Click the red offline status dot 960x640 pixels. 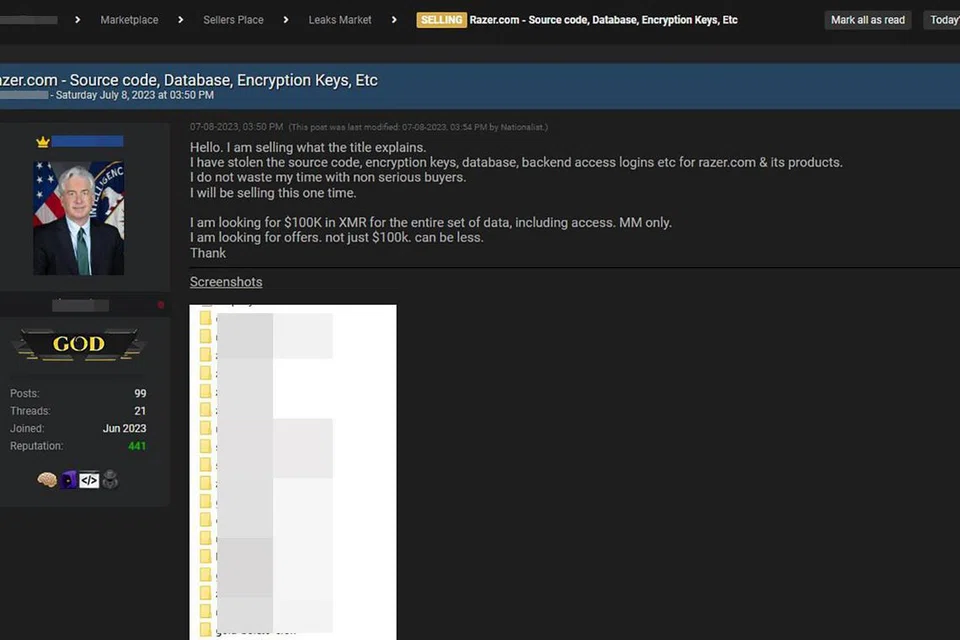[x=160, y=305]
